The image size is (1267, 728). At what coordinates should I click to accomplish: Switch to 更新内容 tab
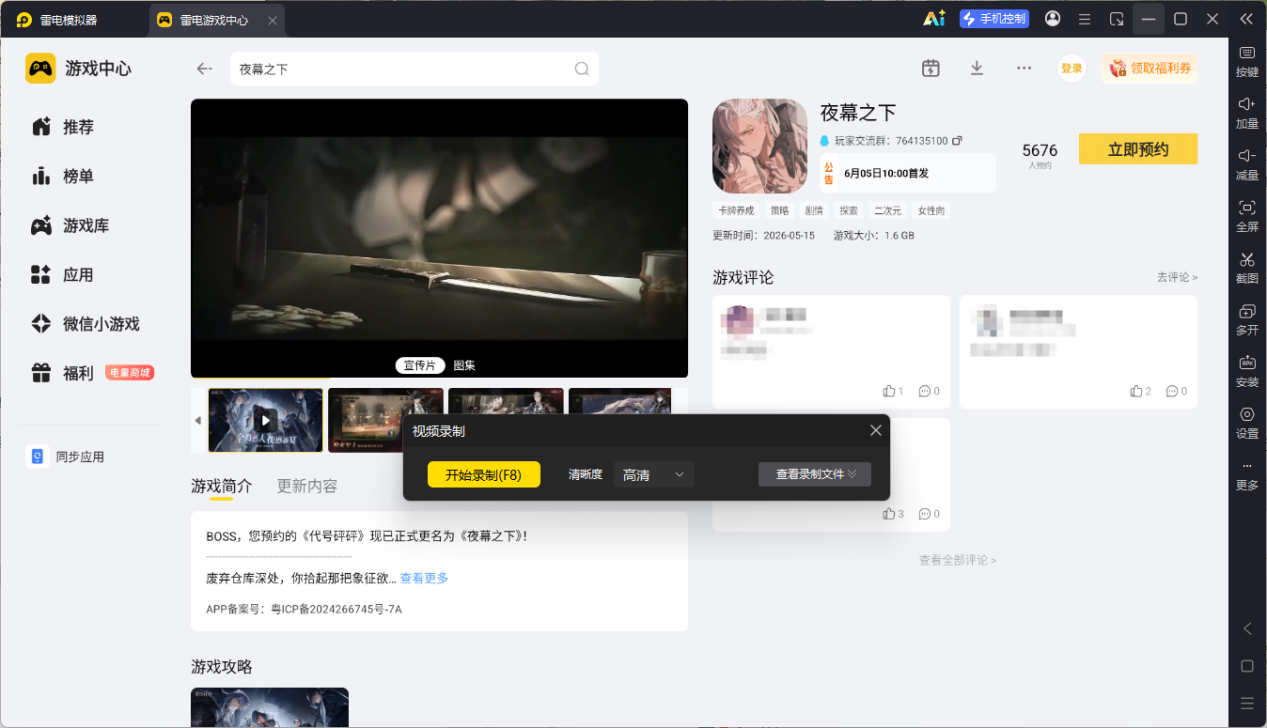[x=307, y=486]
